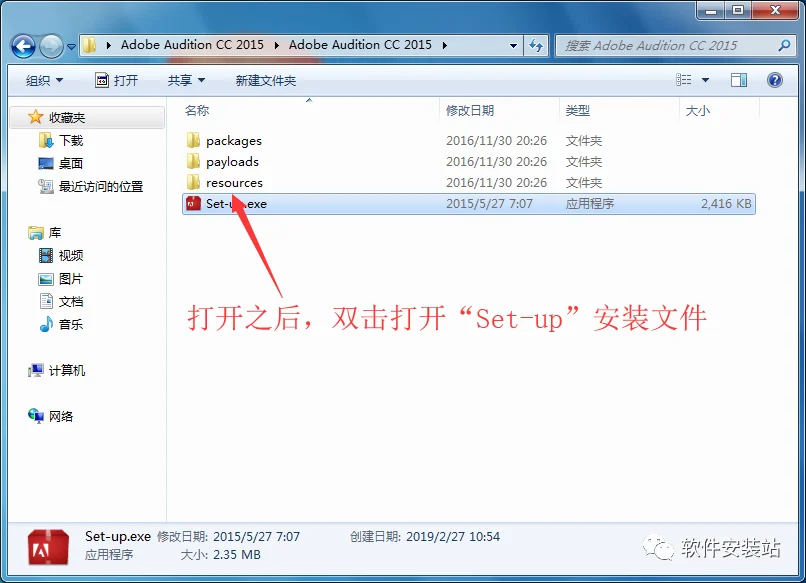The height and width of the screenshot is (583, 806).
Task: Change view with the view mode icon
Action: point(684,80)
